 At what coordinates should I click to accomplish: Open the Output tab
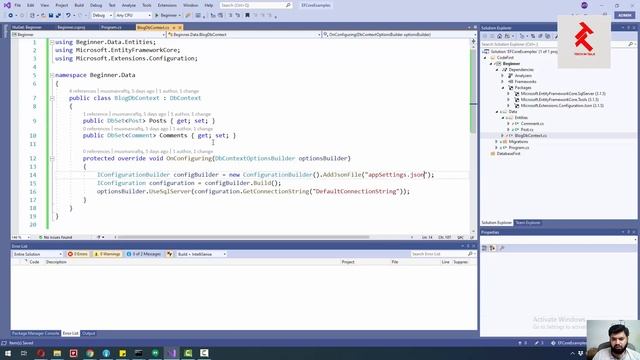(x=89, y=333)
